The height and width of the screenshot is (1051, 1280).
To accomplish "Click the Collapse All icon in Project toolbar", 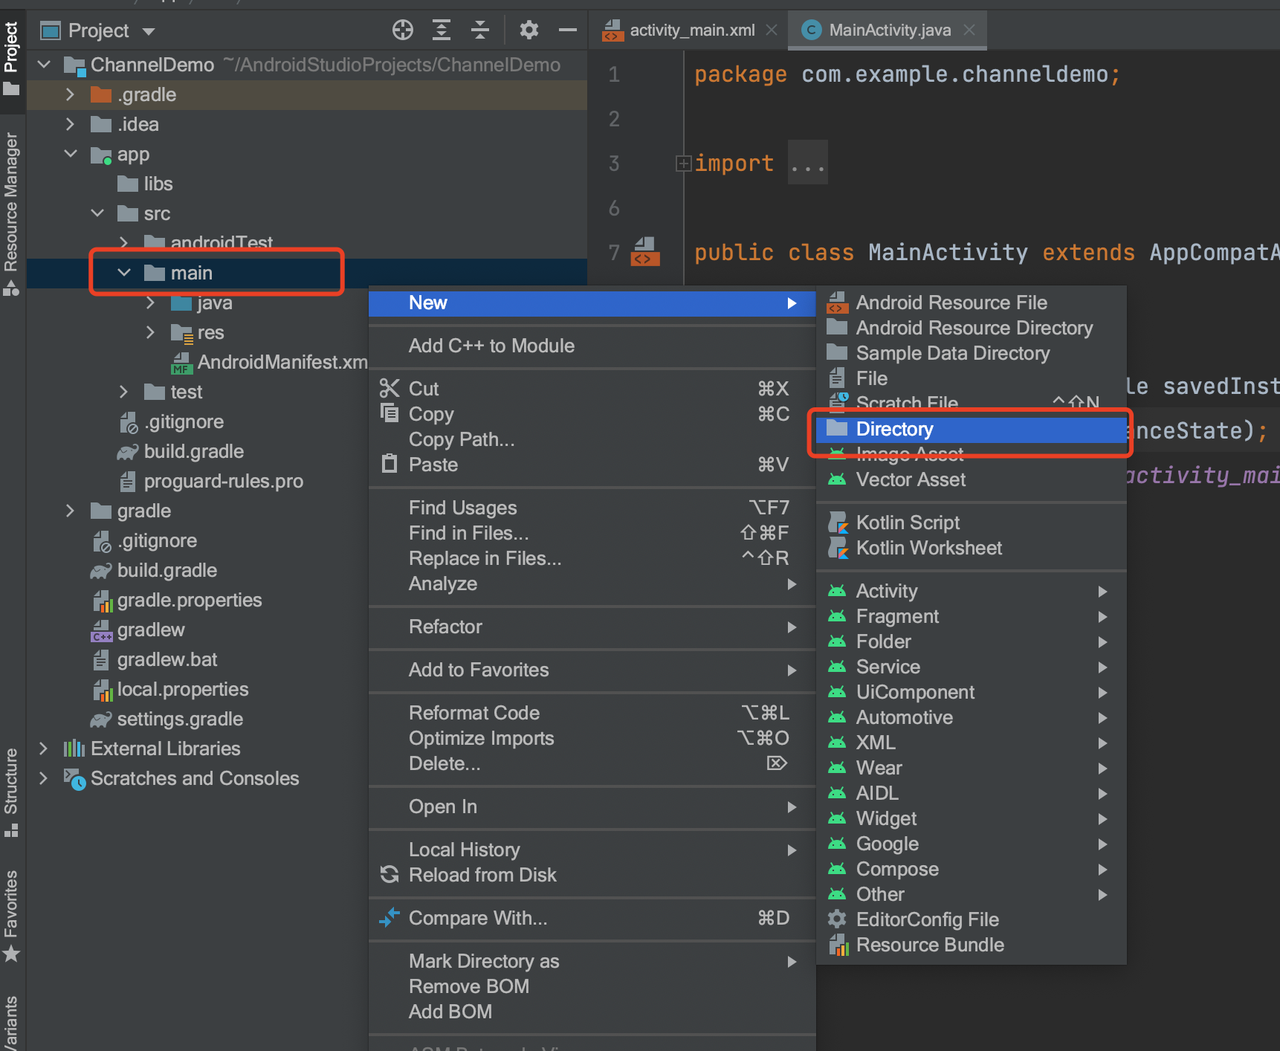I will pyautogui.click(x=480, y=30).
